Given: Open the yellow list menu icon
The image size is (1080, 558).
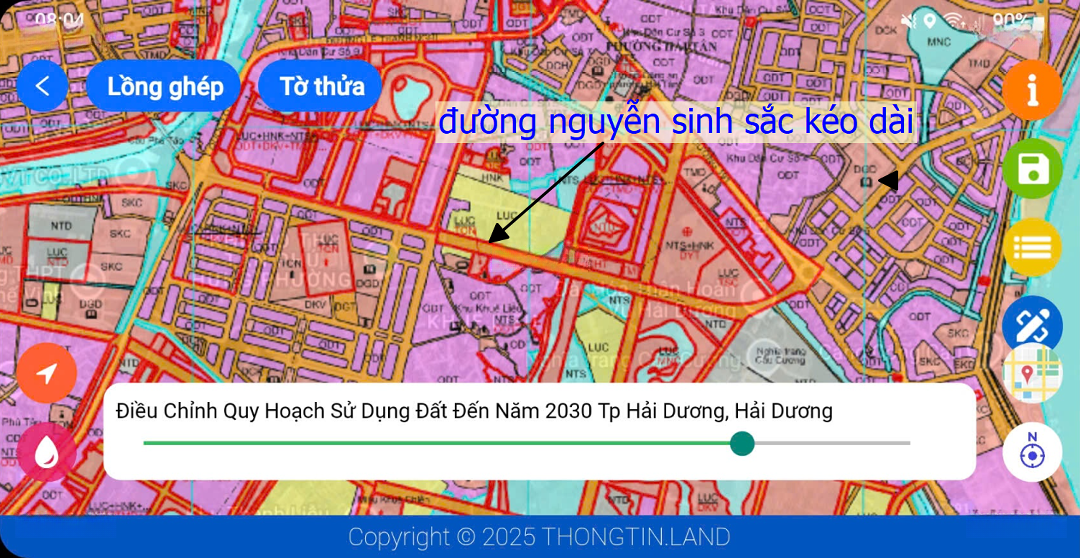Looking at the screenshot, I should point(1032,247).
